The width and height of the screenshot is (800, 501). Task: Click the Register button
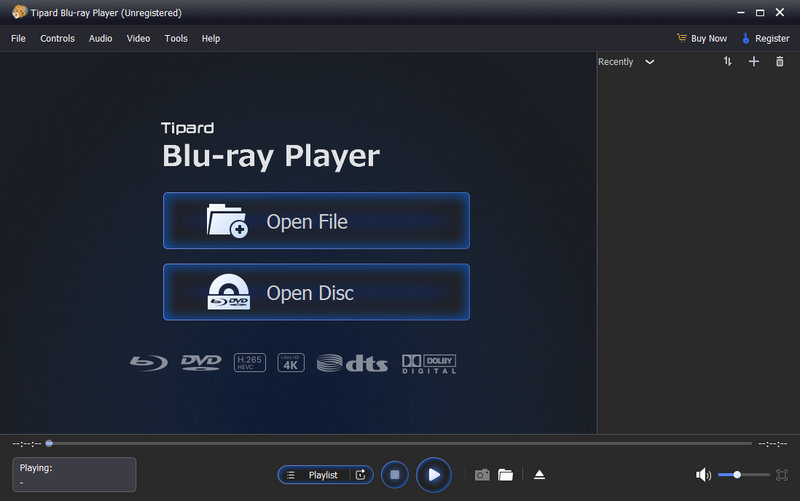pos(766,39)
